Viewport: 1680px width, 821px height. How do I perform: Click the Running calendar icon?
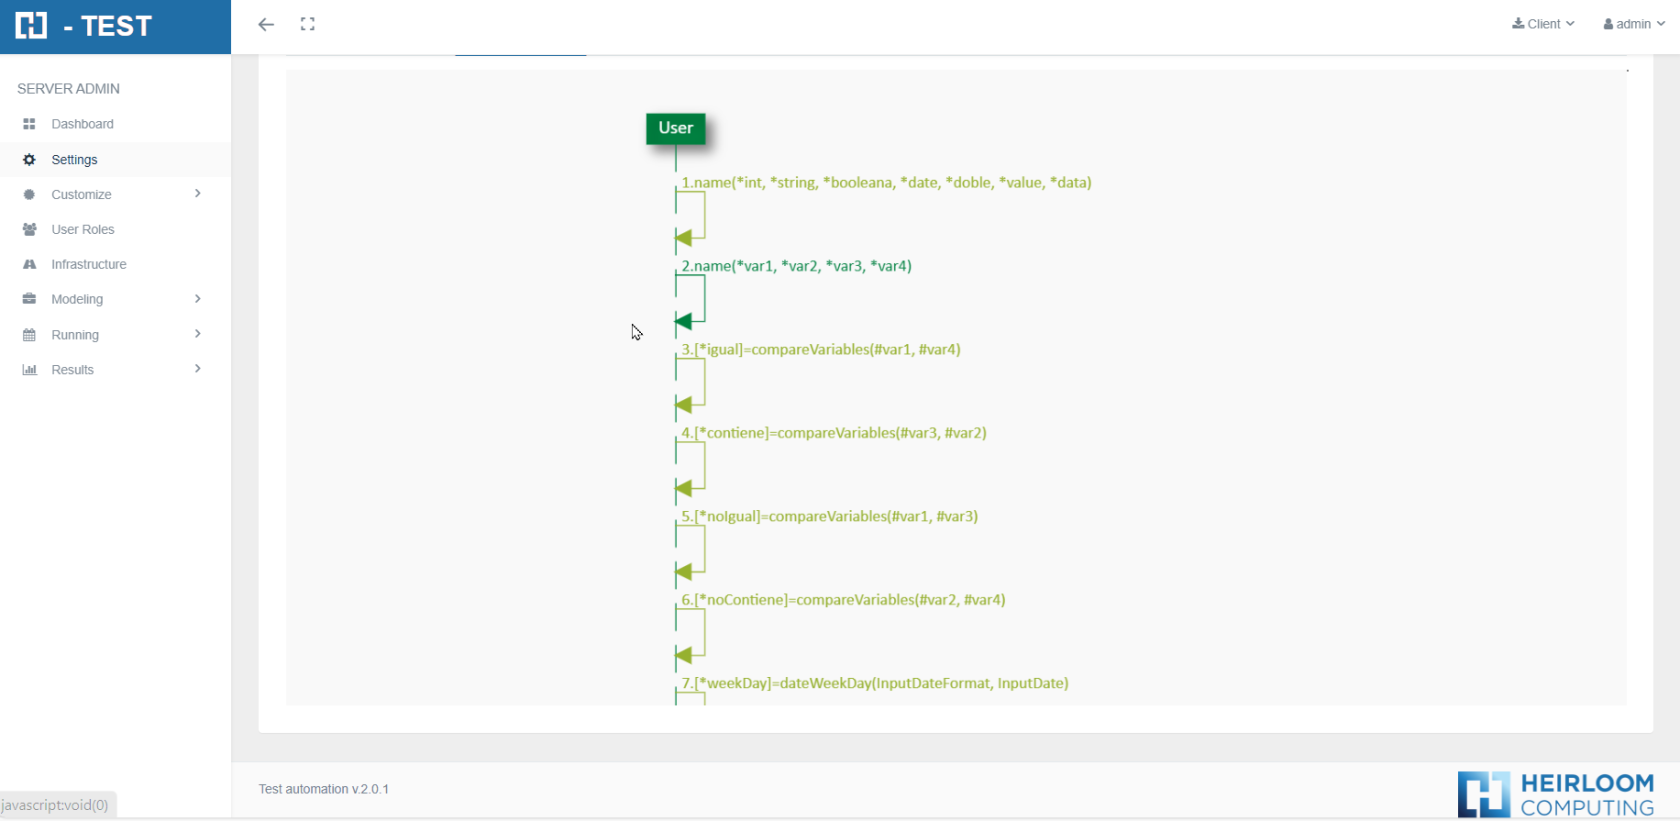pyautogui.click(x=29, y=335)
